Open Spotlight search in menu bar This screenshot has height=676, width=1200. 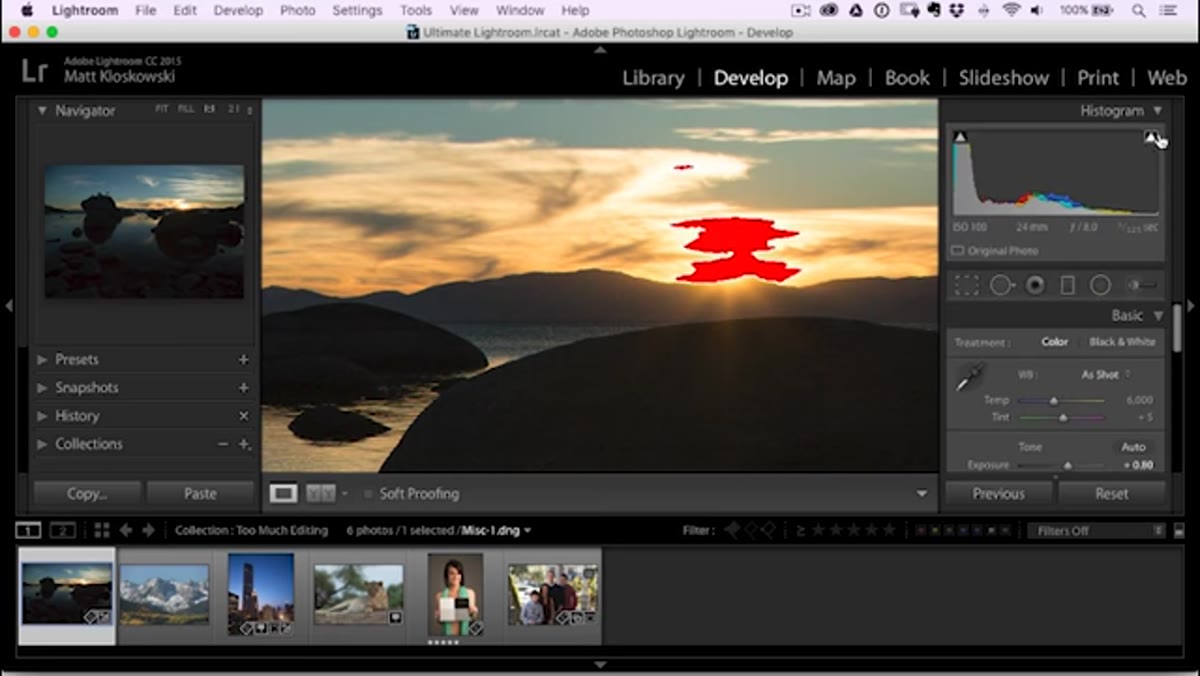point(1139,10)
